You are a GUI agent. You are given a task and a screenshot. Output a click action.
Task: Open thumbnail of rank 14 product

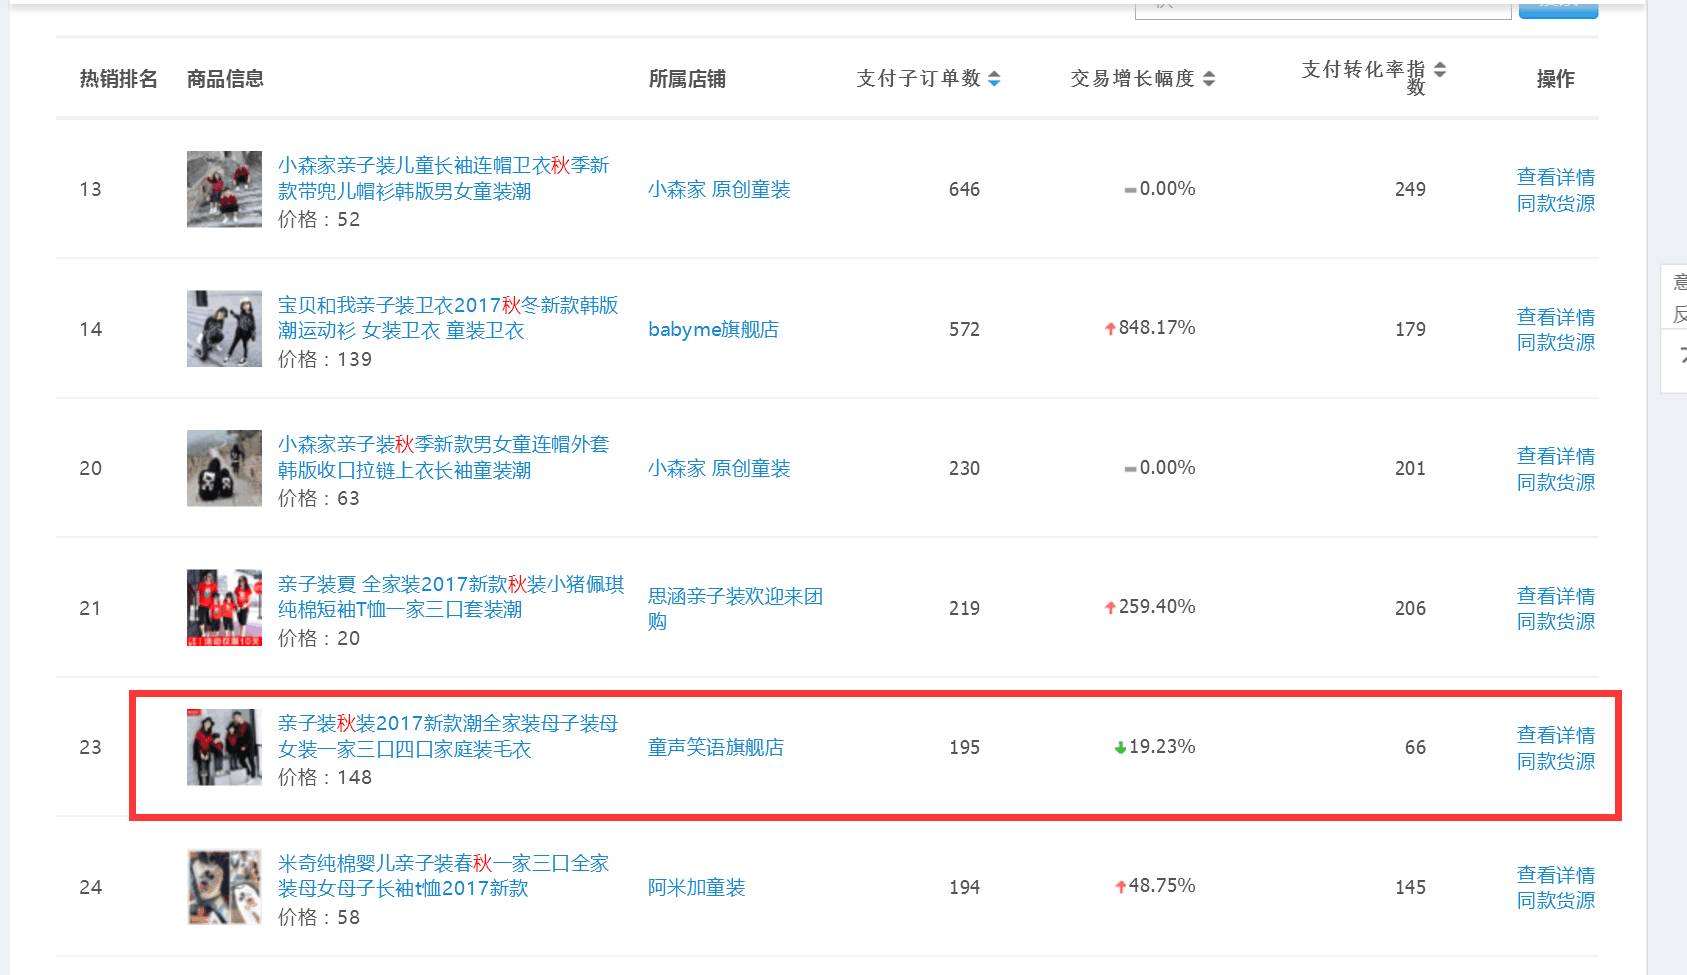click(224, 329)
